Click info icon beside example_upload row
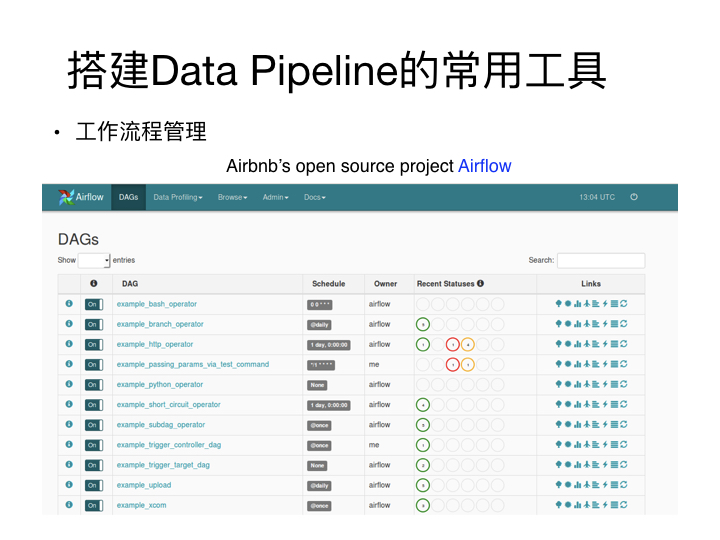 [69, 485]
